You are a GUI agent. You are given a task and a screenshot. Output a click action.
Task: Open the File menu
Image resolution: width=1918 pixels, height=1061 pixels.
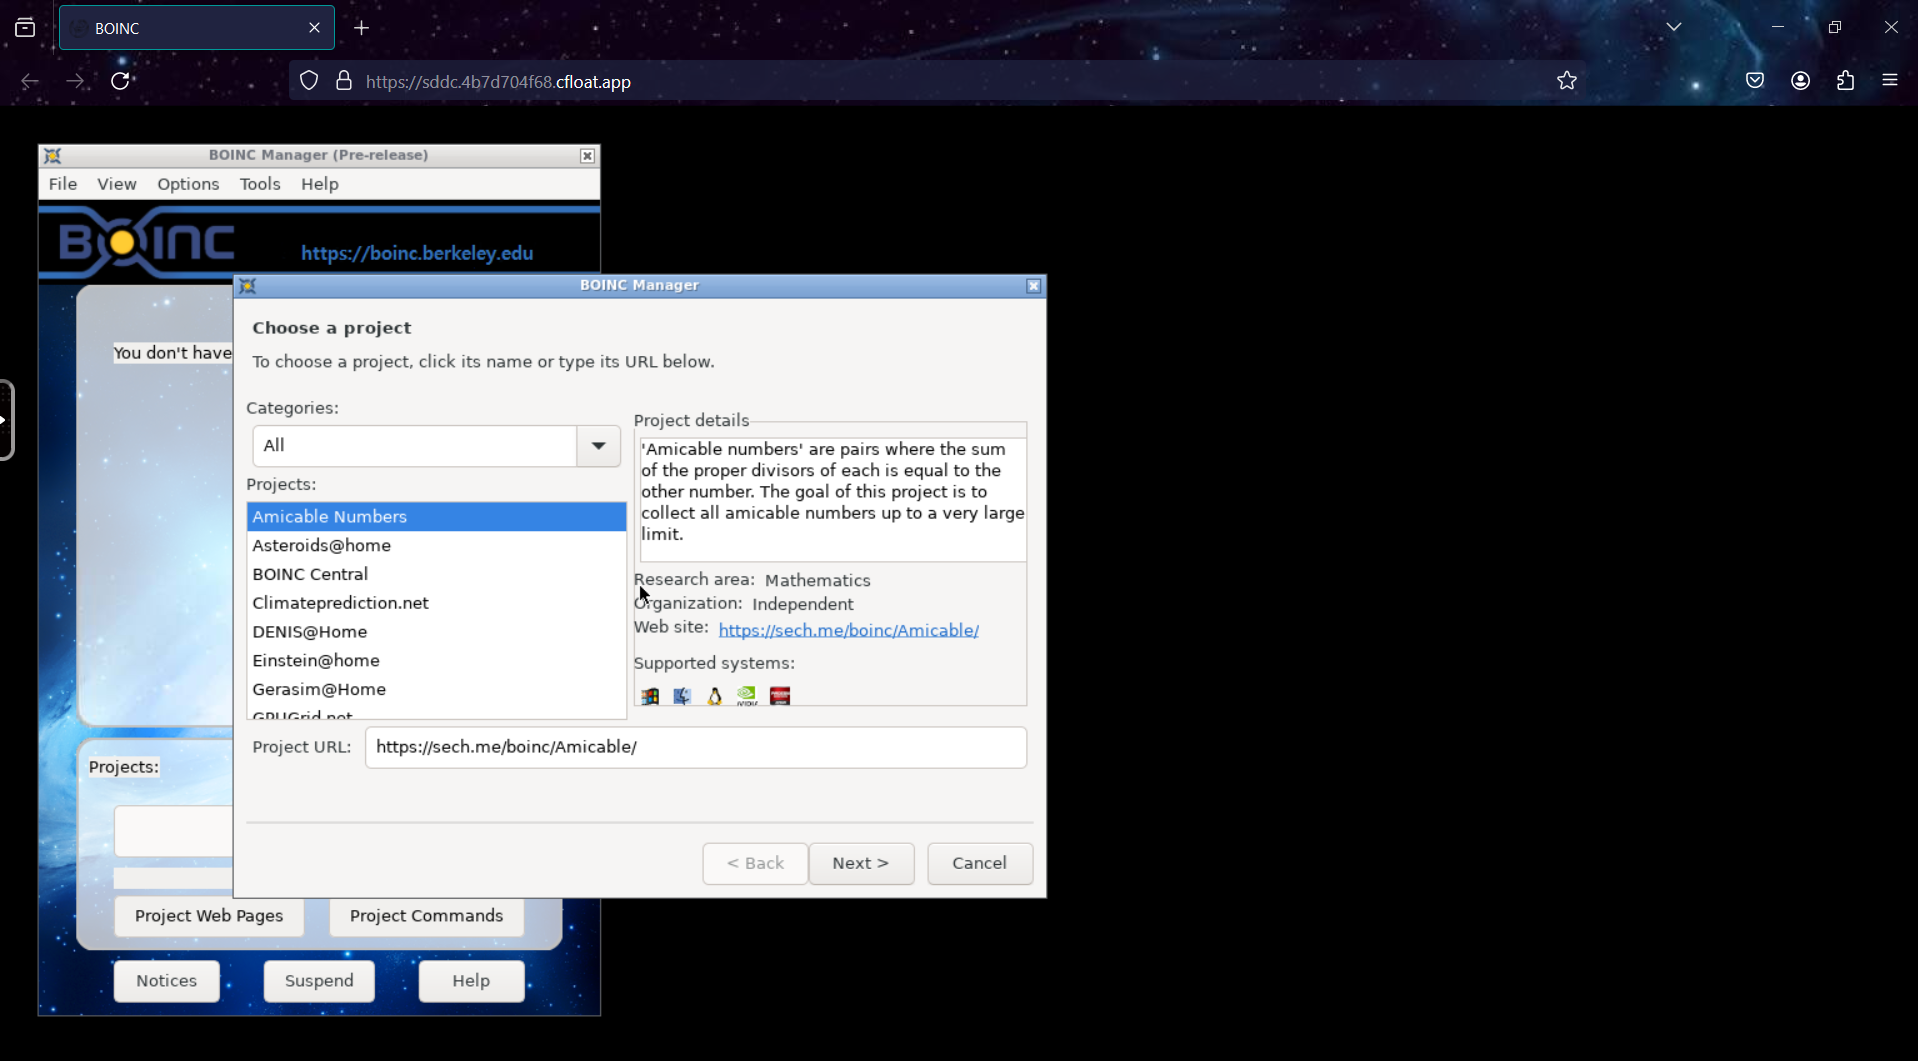[63, 184]
